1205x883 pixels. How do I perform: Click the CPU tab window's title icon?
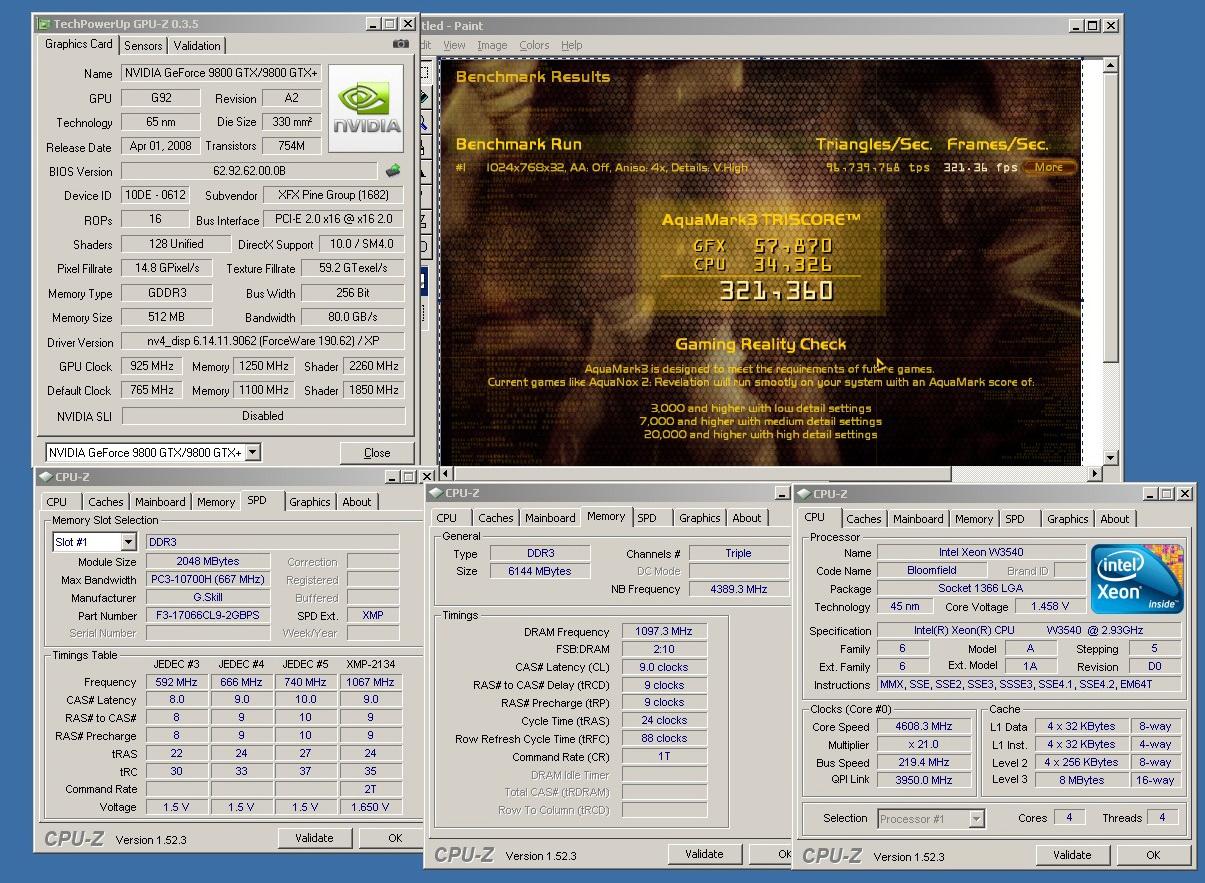[x=804, y=494]
